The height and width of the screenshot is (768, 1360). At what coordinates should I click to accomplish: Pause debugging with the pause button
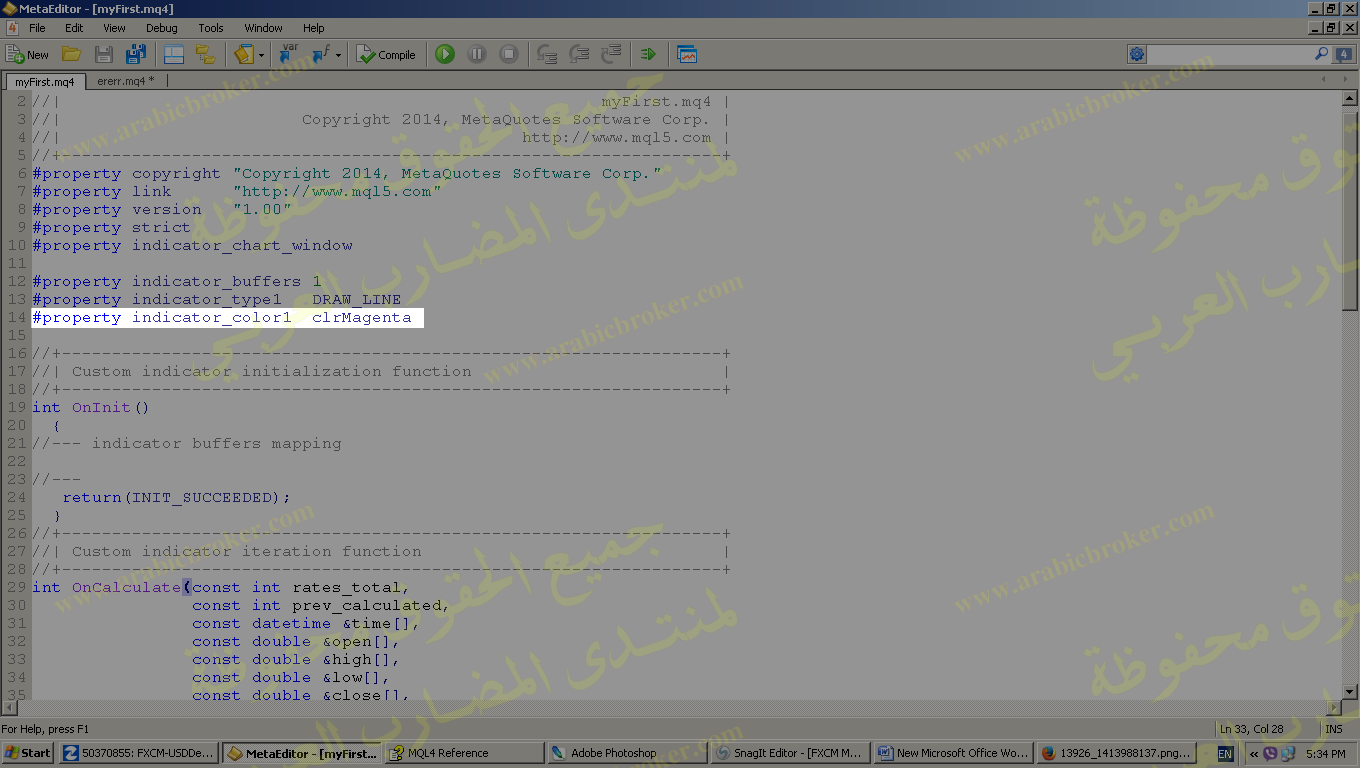point(477,55)
